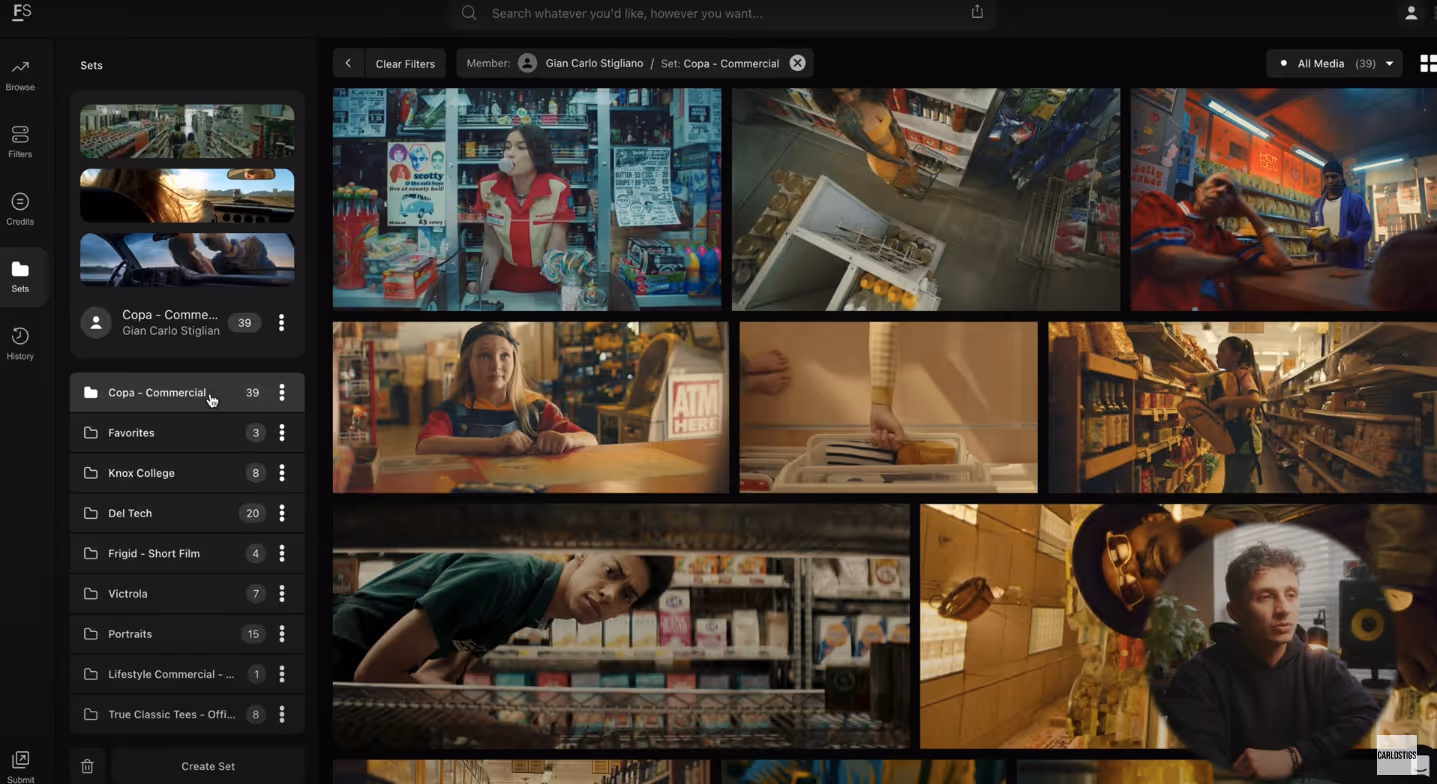The width and height of the screenshot is (1437, 784).
Task: Open the hand reaching into basket image
Action: click(888, 407)
